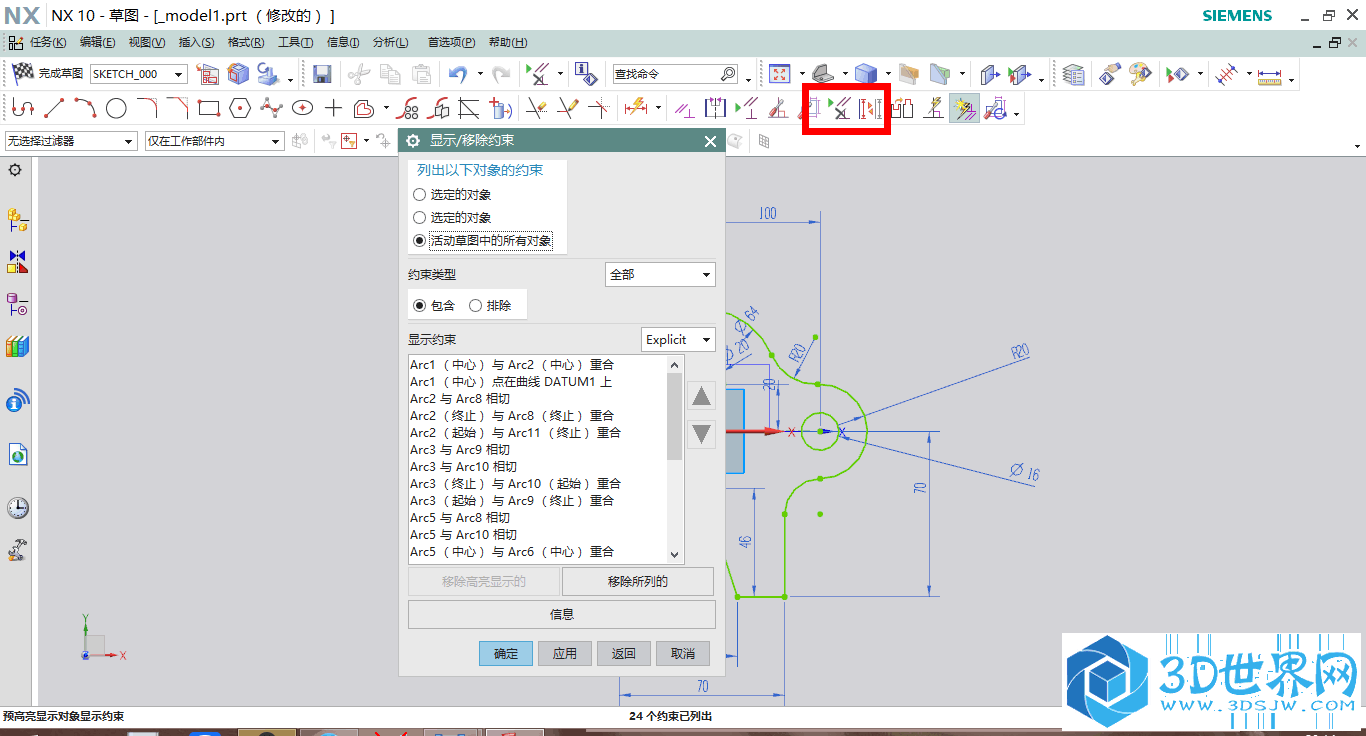Image resolution: width=1366 pixels, height=736 pixels.
Task: Click the Fit view icon in toolbar
Action: click(779, 74)
